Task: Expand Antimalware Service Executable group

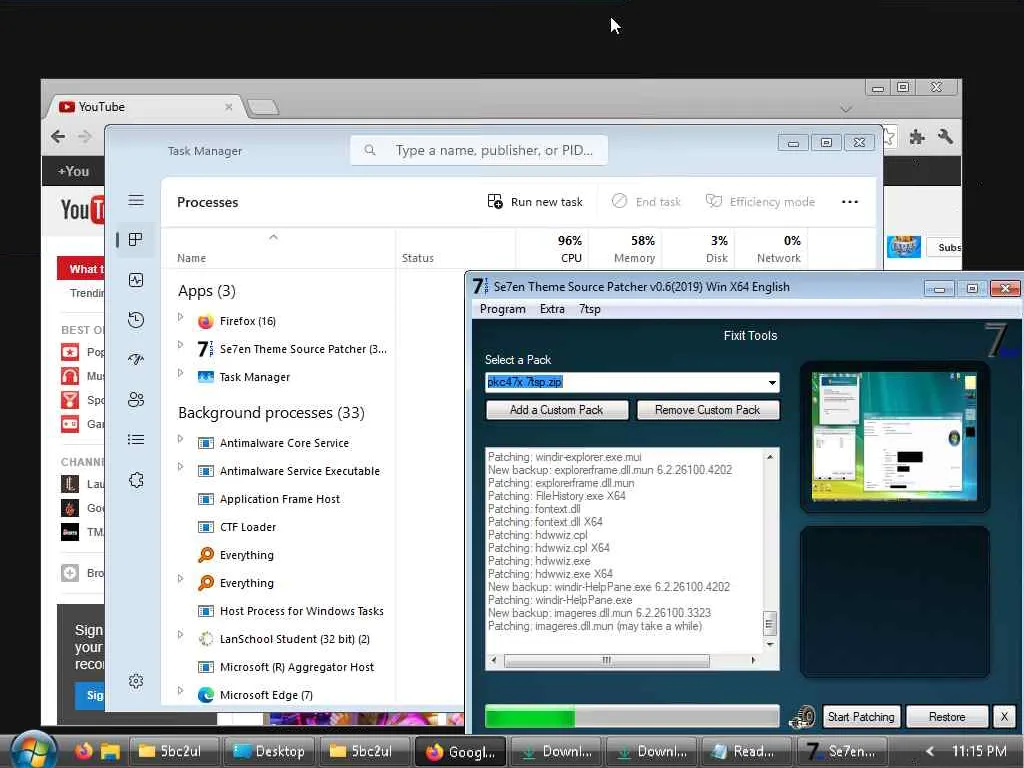Action: coord(181,466)
